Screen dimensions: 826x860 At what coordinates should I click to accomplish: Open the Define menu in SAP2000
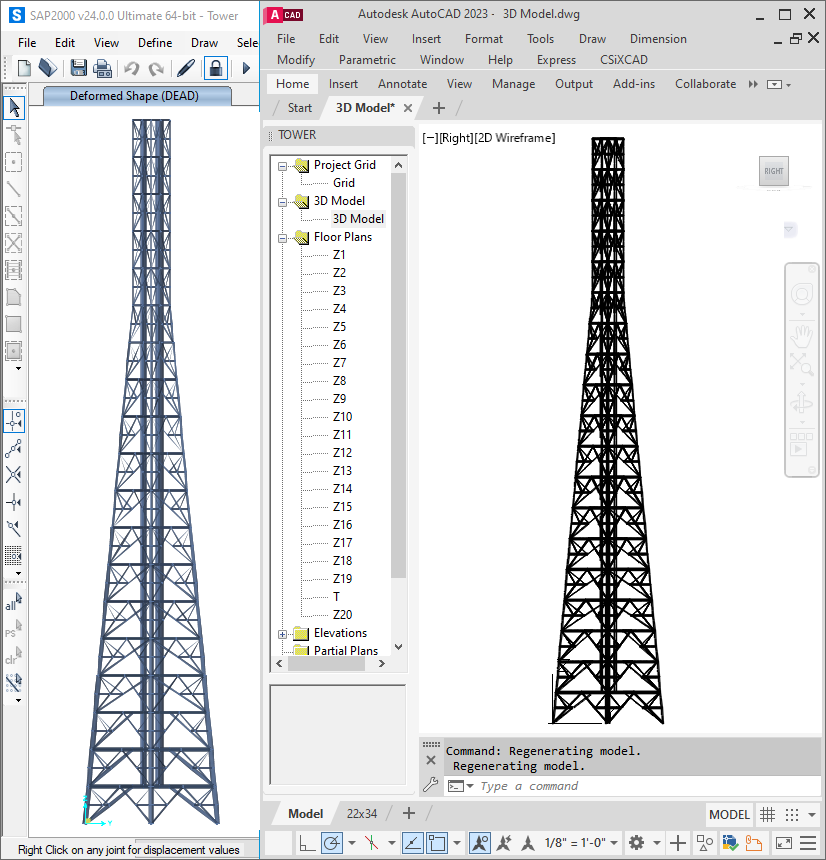pos(155,43)
